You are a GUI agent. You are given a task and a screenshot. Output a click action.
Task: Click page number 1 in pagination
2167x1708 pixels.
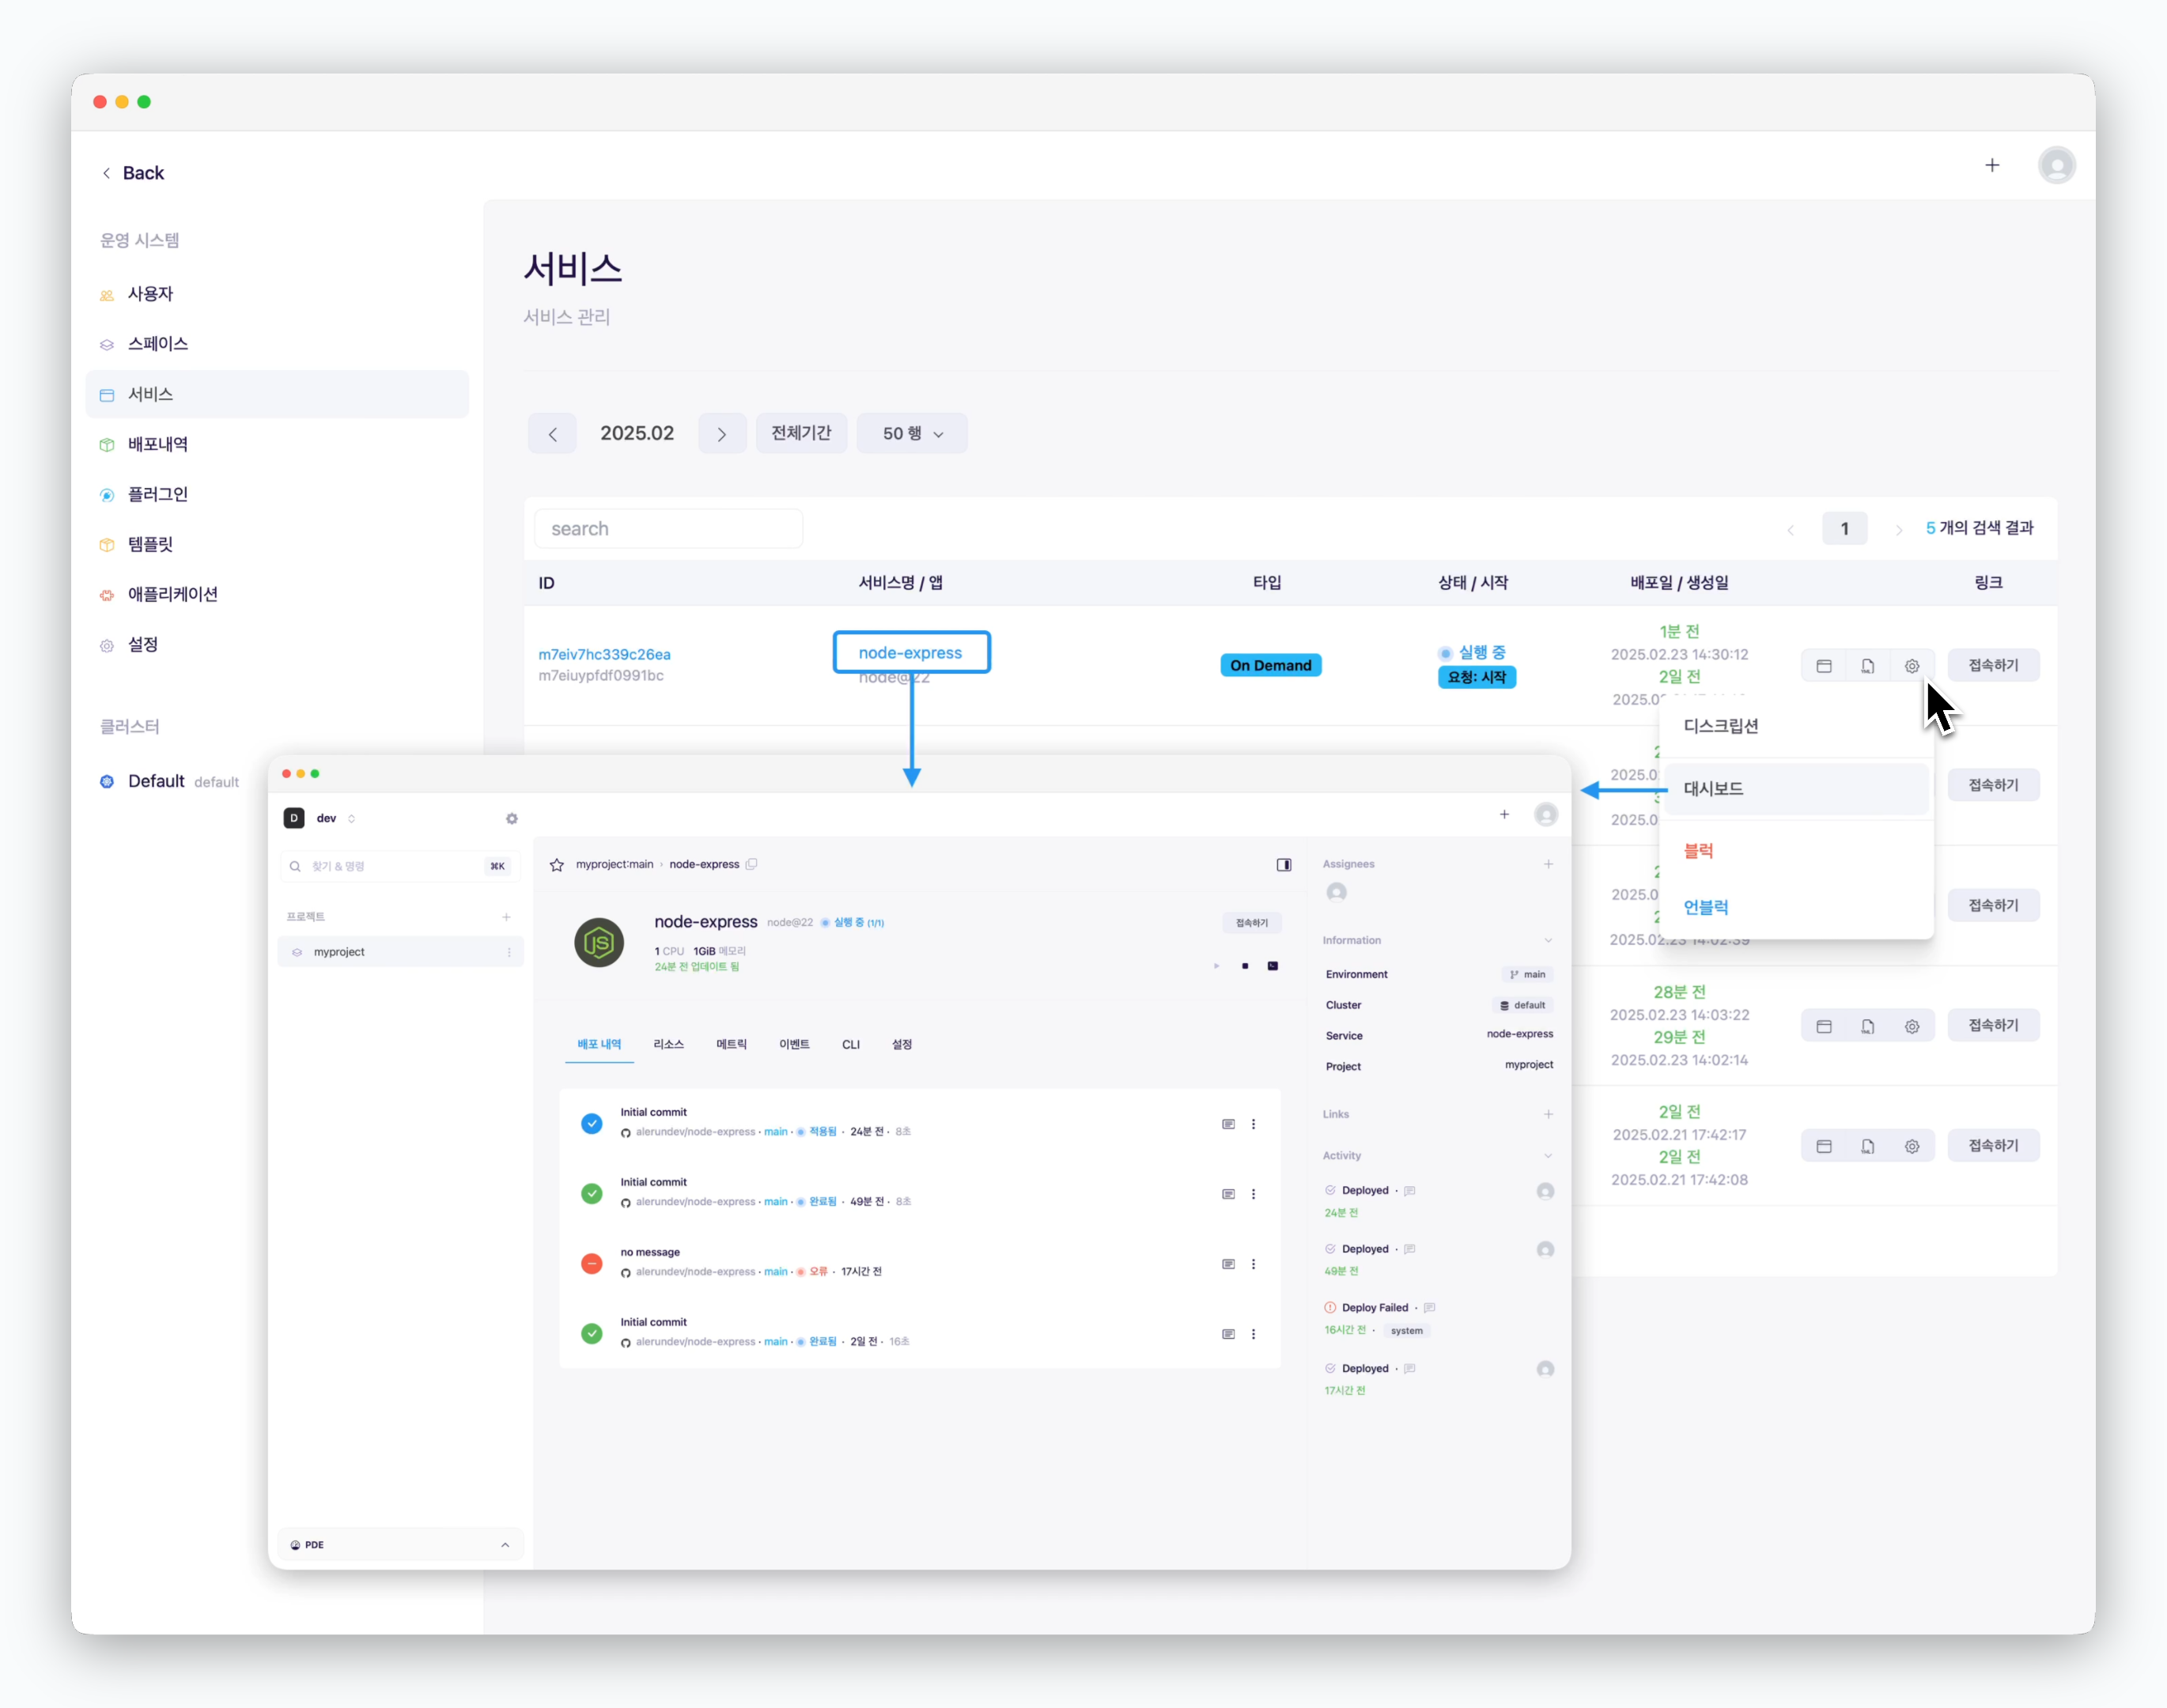tap(1844, 528)
